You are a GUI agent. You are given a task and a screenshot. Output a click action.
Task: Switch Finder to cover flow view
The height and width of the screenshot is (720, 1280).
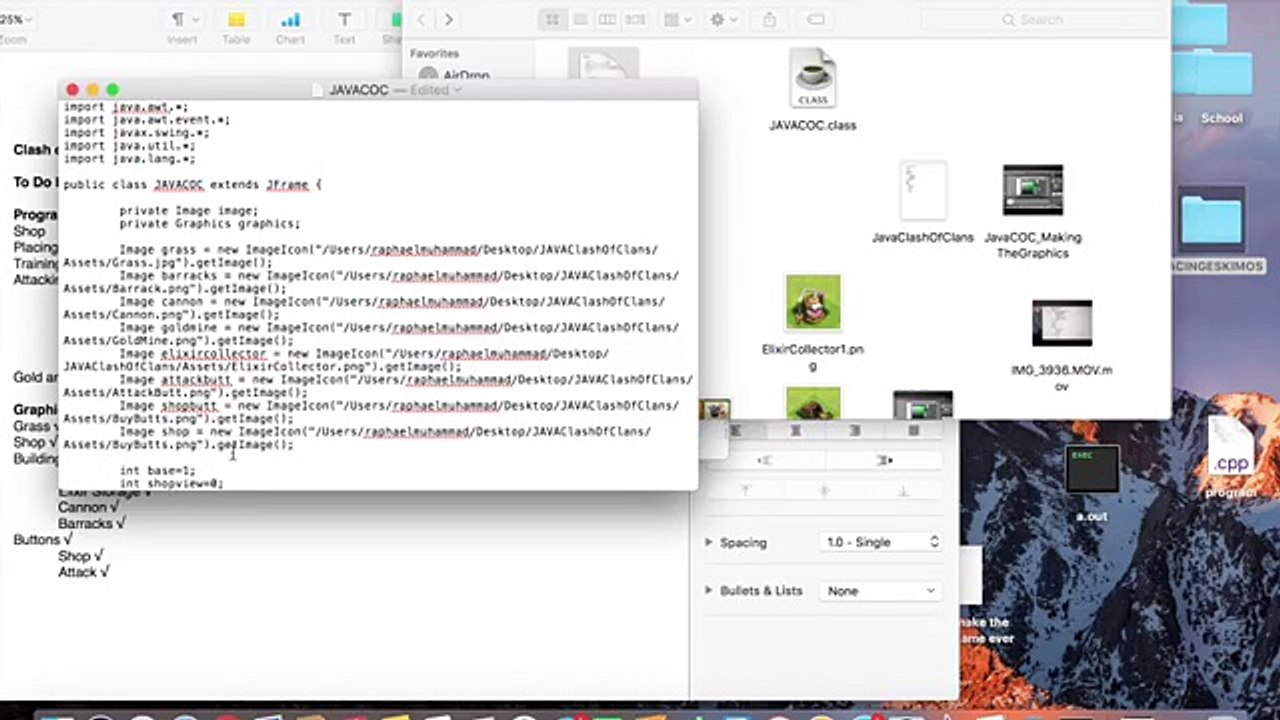tap(634, 19)
